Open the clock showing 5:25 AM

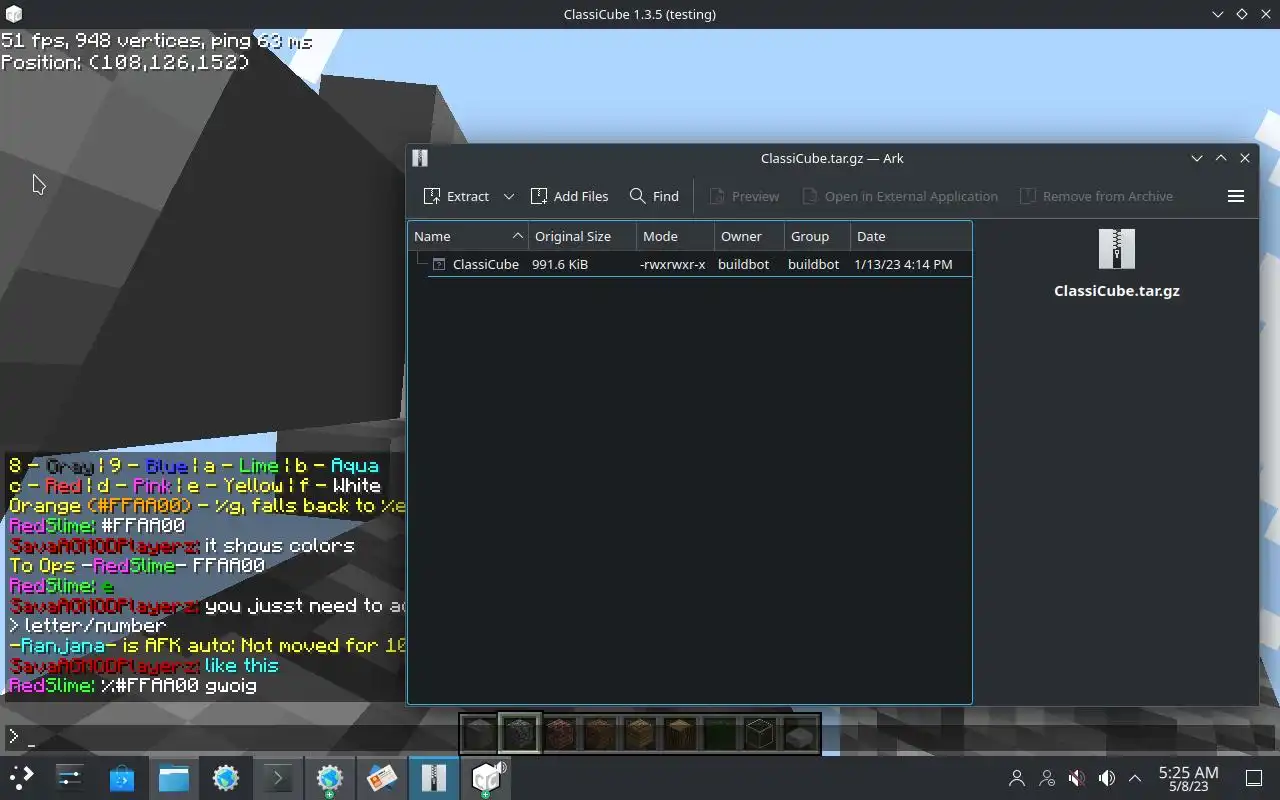(1189, 778)
